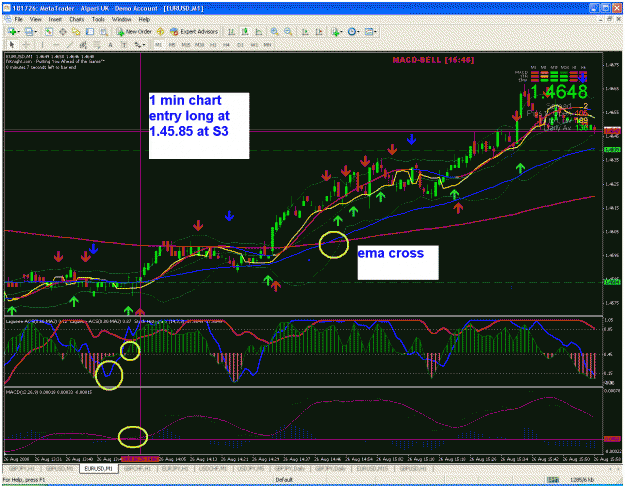Image resolution: width=625 pixels, height=486 pixels.
Task: Select the M15 timeframe button
Action: pos(186,45)
